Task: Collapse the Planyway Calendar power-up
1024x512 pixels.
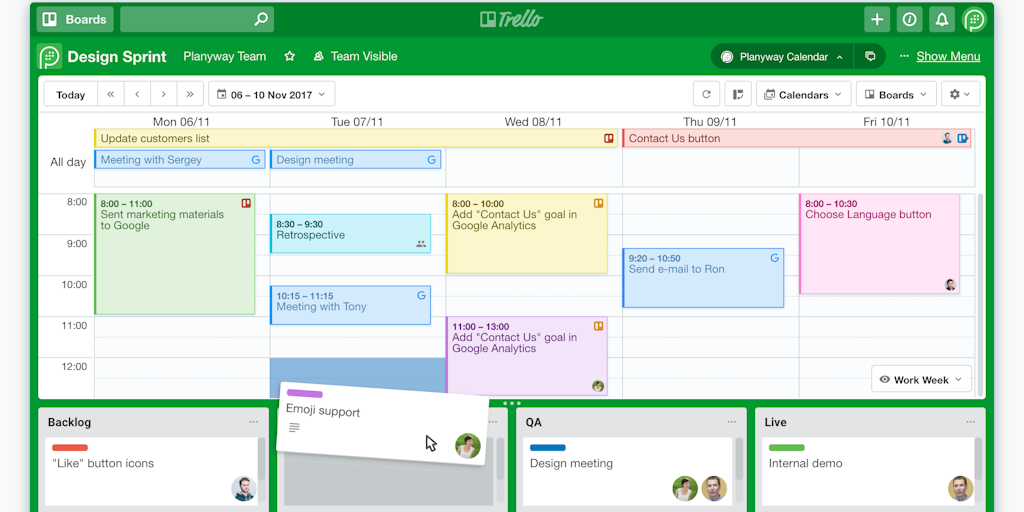Action: [x=782, y=57]
